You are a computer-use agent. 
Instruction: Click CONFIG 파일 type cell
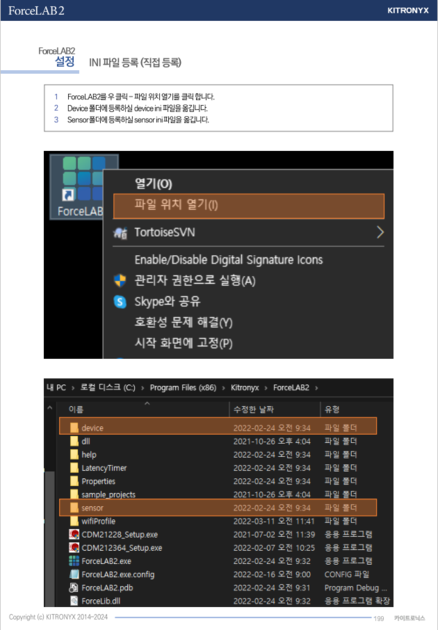click(x=347, y=575)
